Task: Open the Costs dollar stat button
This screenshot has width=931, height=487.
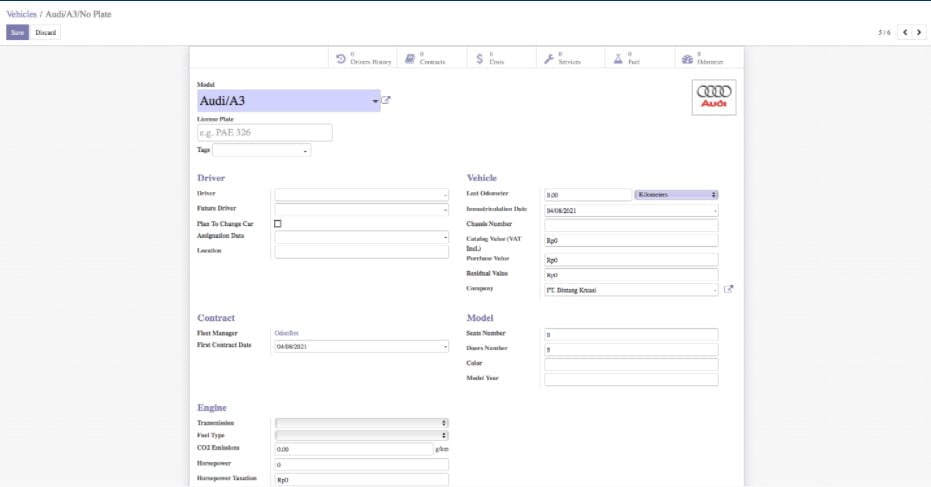Action: point(501,58)
